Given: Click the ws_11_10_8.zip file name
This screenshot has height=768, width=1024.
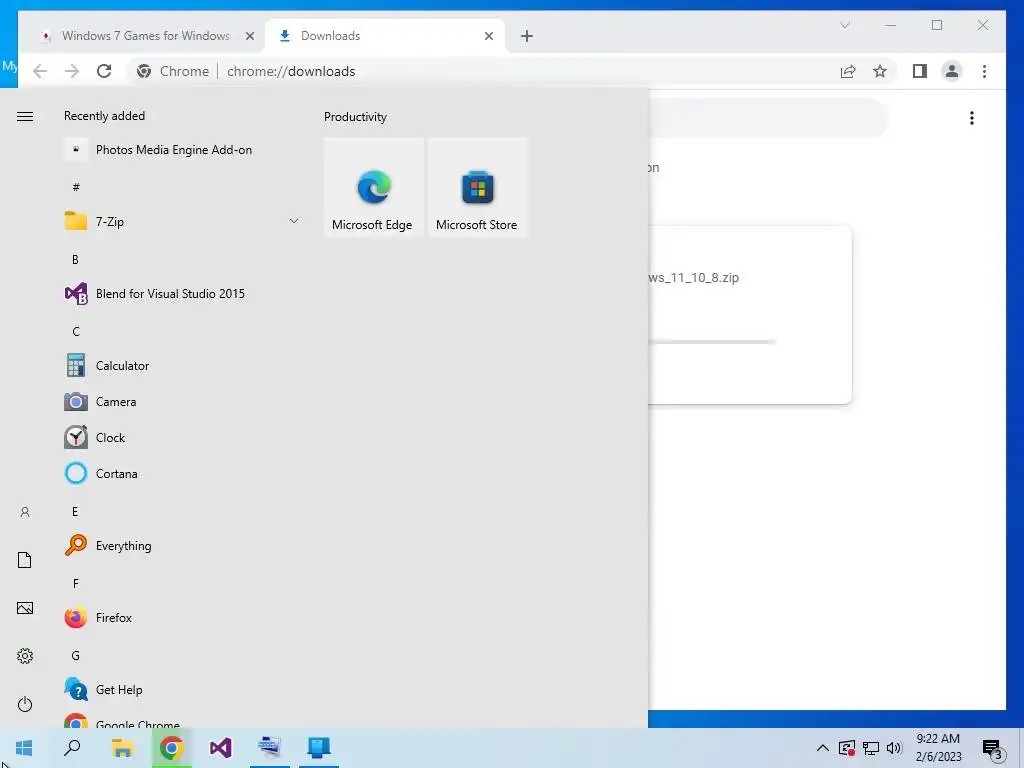Looking at the screenshot, I should click(x=694, y=278).
